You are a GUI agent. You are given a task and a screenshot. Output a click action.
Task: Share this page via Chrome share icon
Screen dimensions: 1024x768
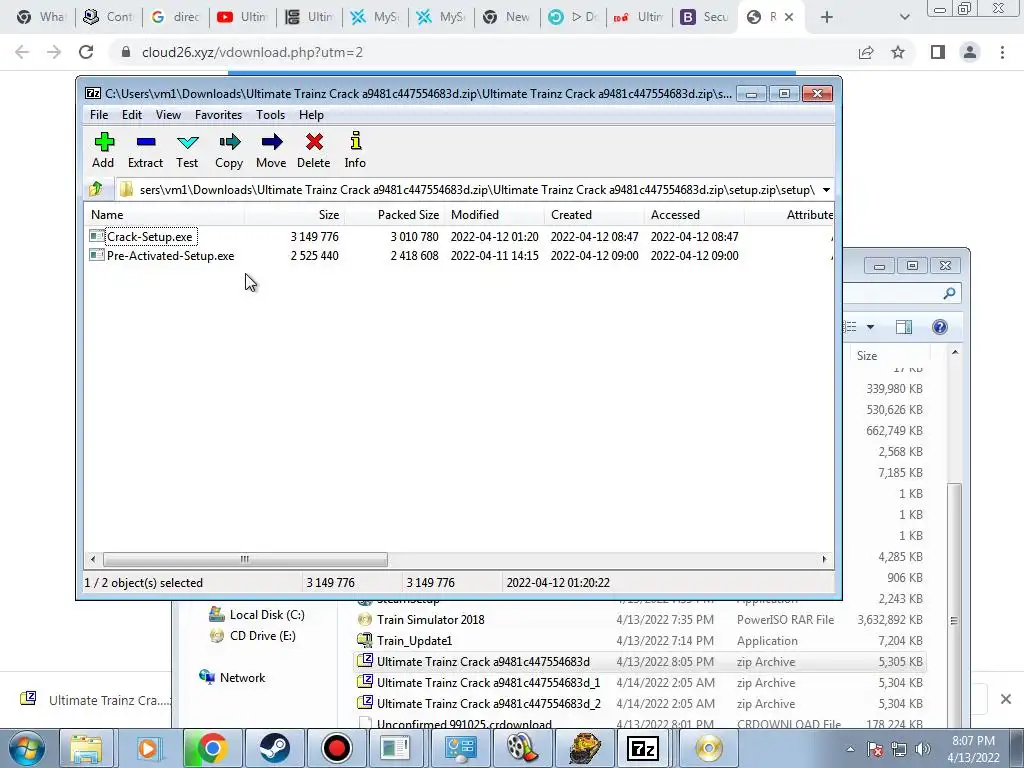point(866,52)
